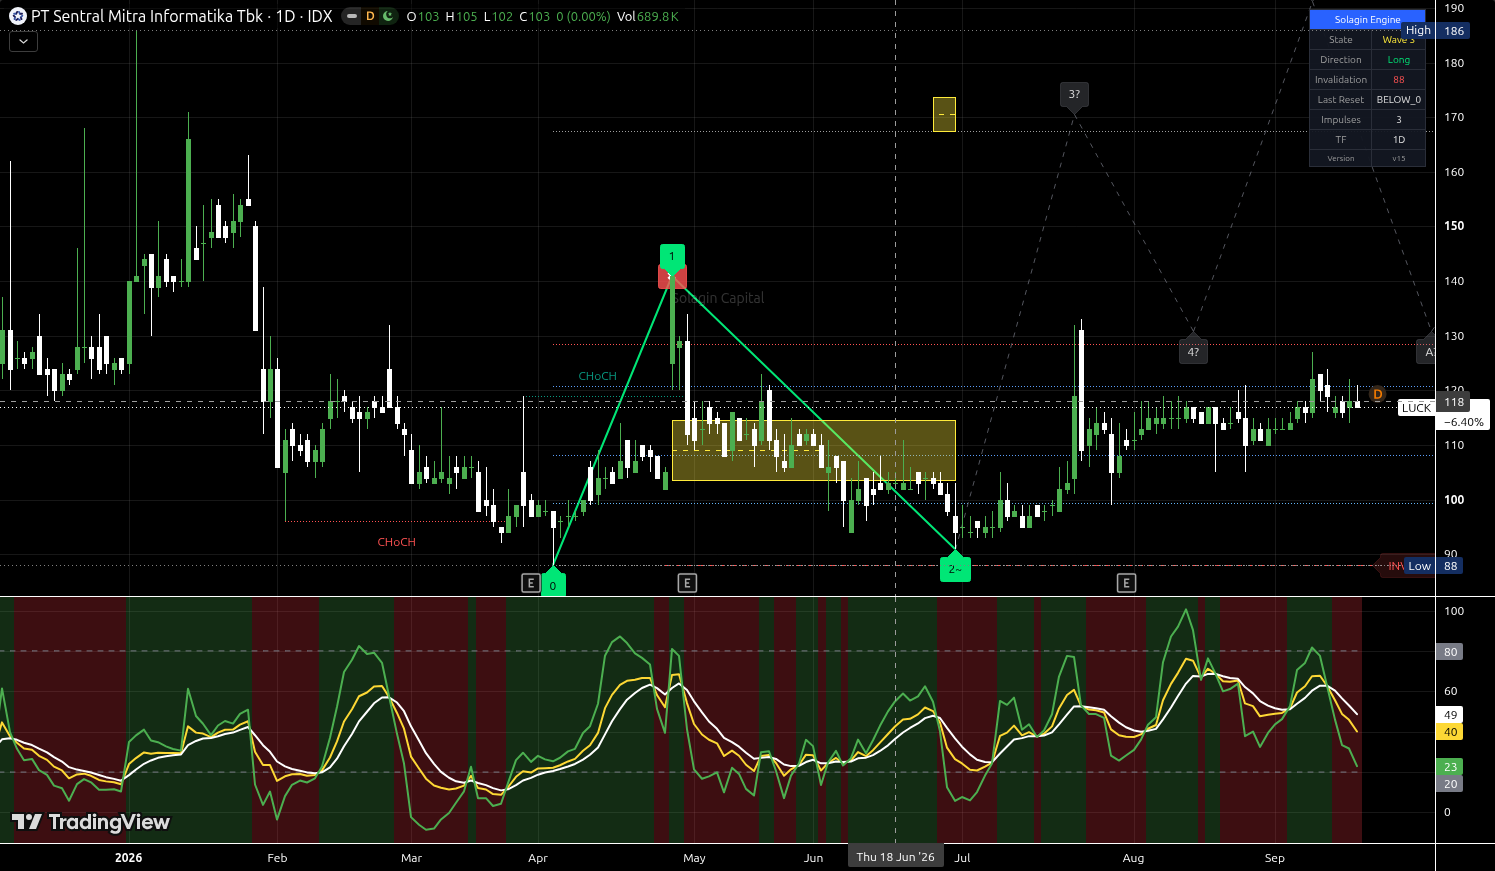Click the red CHoCH label
This screenshot has height=871, width=1495.
396,542
